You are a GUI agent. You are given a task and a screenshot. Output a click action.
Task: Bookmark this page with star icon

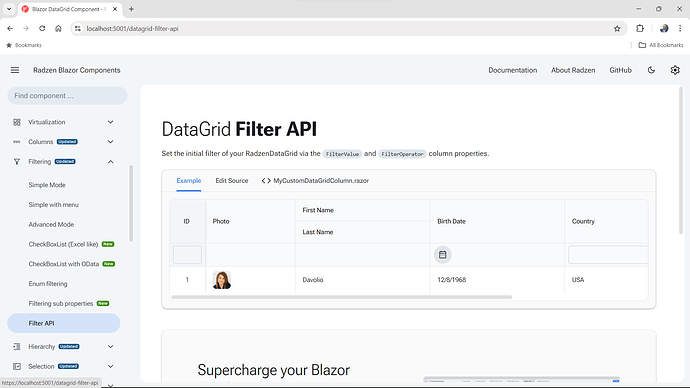(x=617, y=29)
